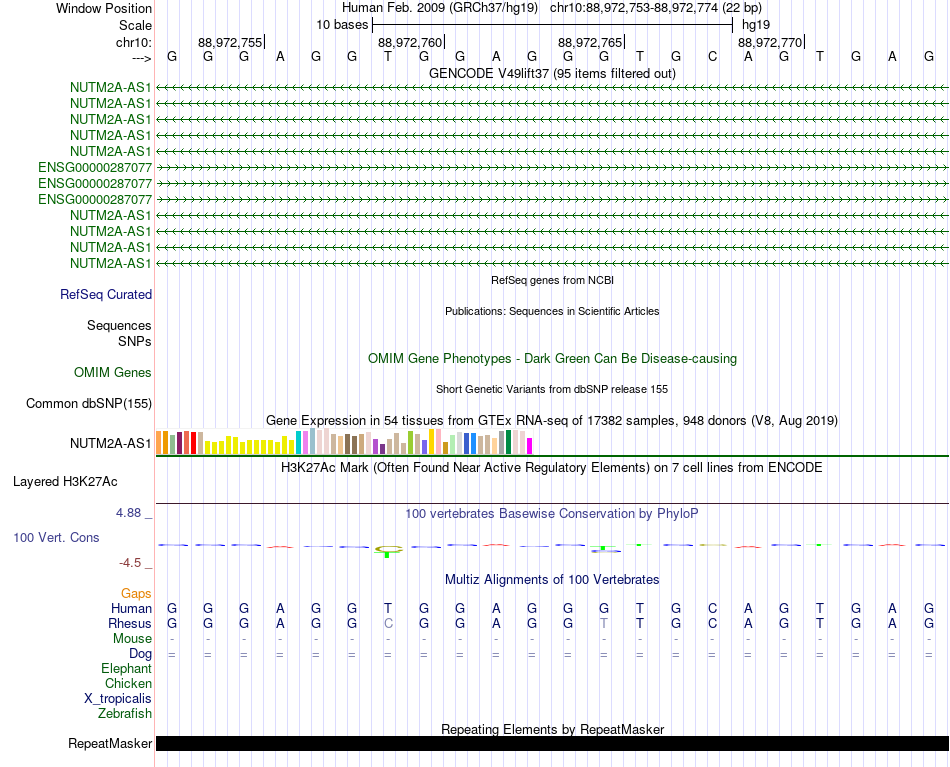Click the RepeatMasker track label
Screen dimensions: 950x767
[x=110, y=743]
